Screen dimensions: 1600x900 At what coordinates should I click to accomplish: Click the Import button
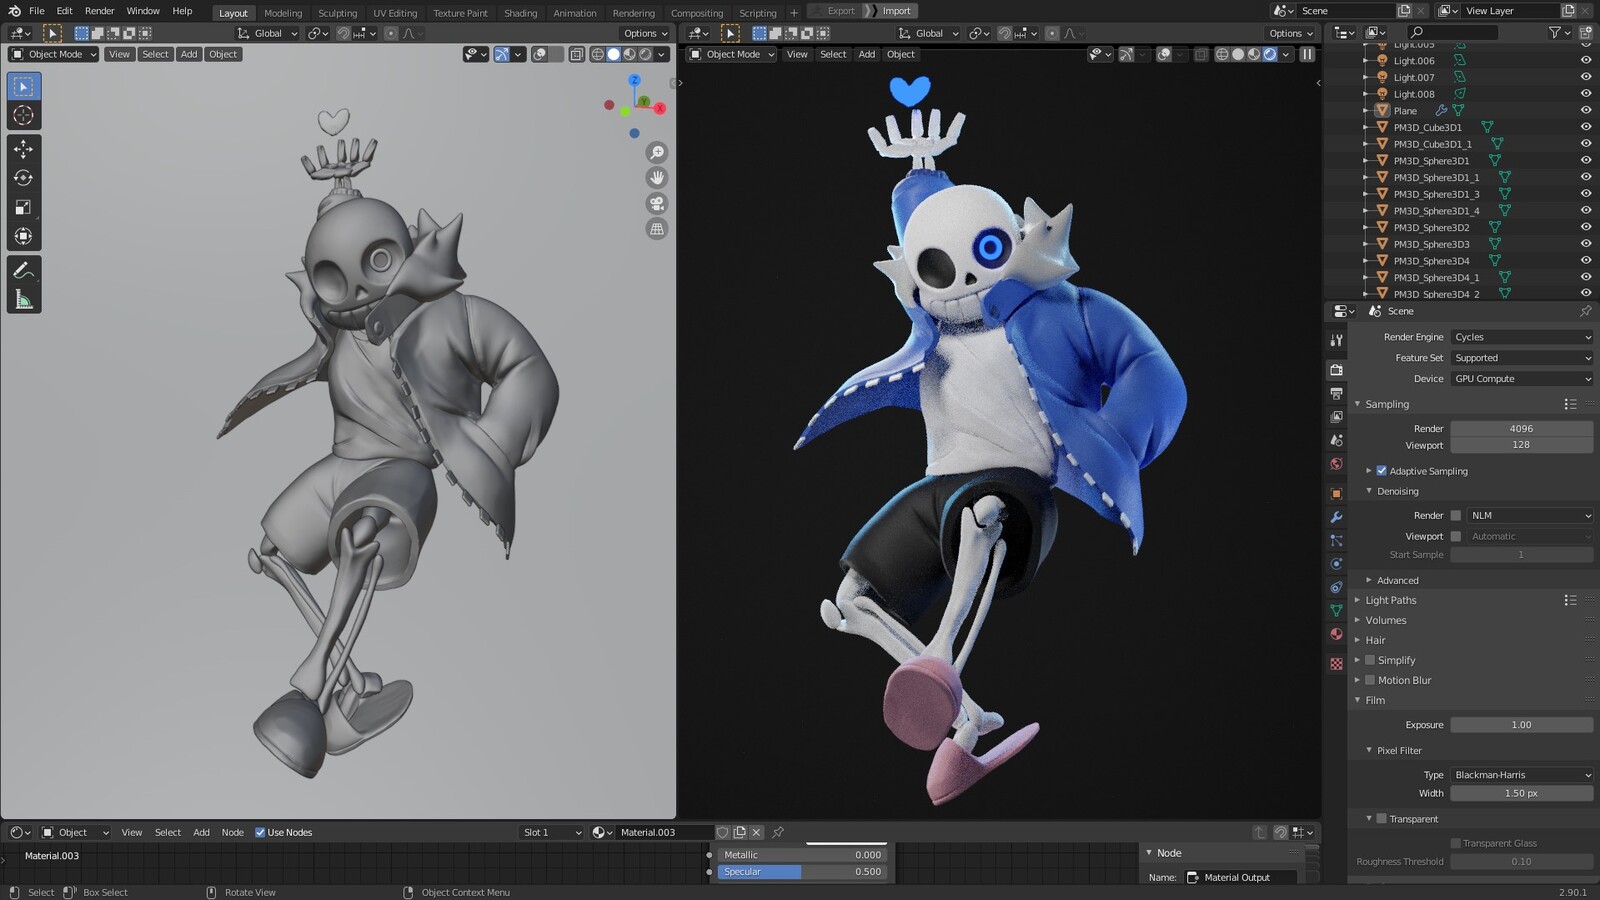(896, 11)
